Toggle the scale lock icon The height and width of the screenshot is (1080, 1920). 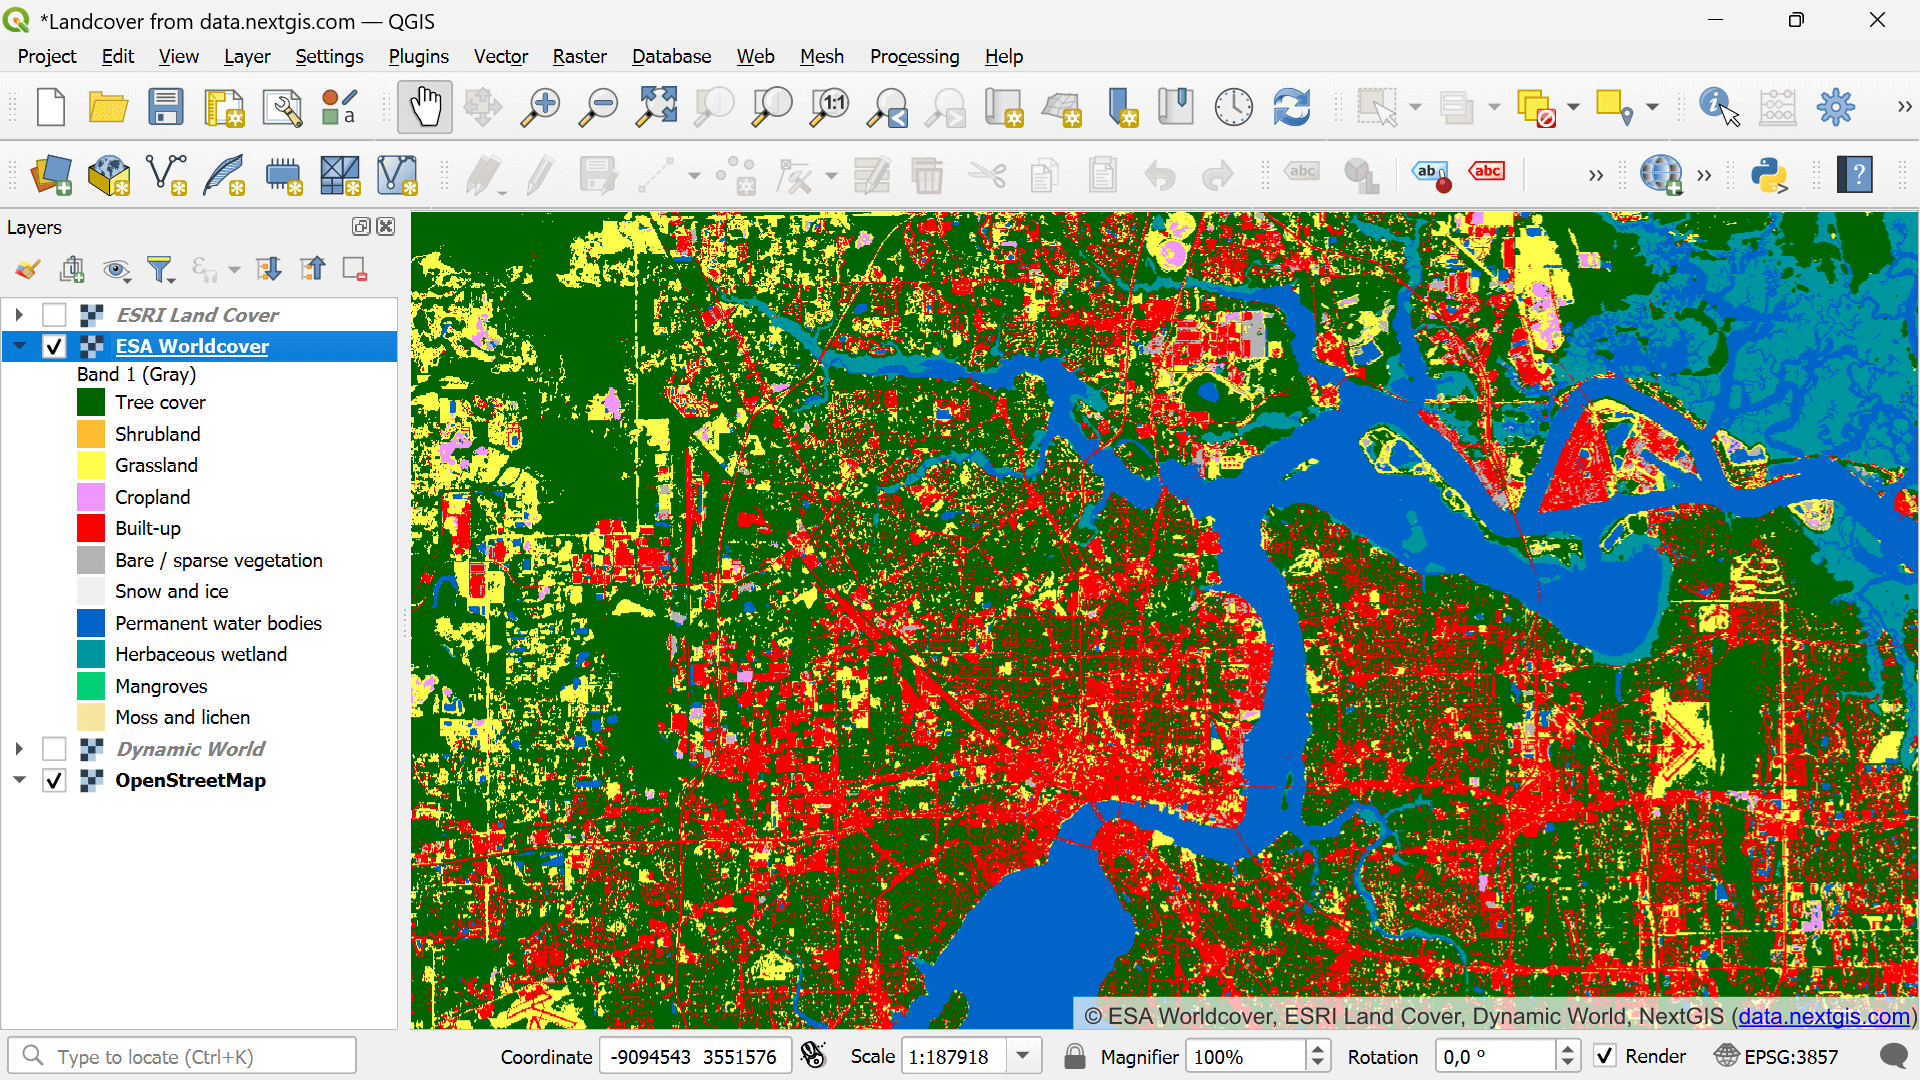click(1075, 1056)
